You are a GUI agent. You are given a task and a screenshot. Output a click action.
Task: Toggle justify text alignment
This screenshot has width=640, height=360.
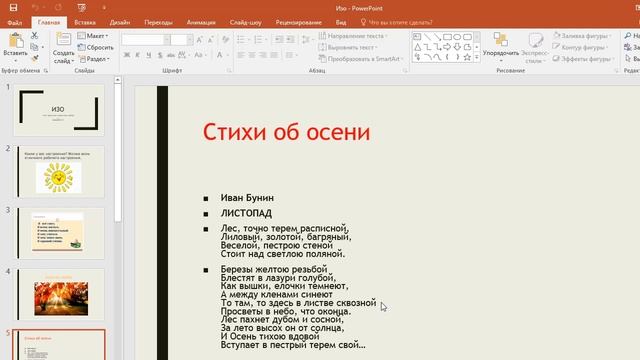click(x=274, y=55)
